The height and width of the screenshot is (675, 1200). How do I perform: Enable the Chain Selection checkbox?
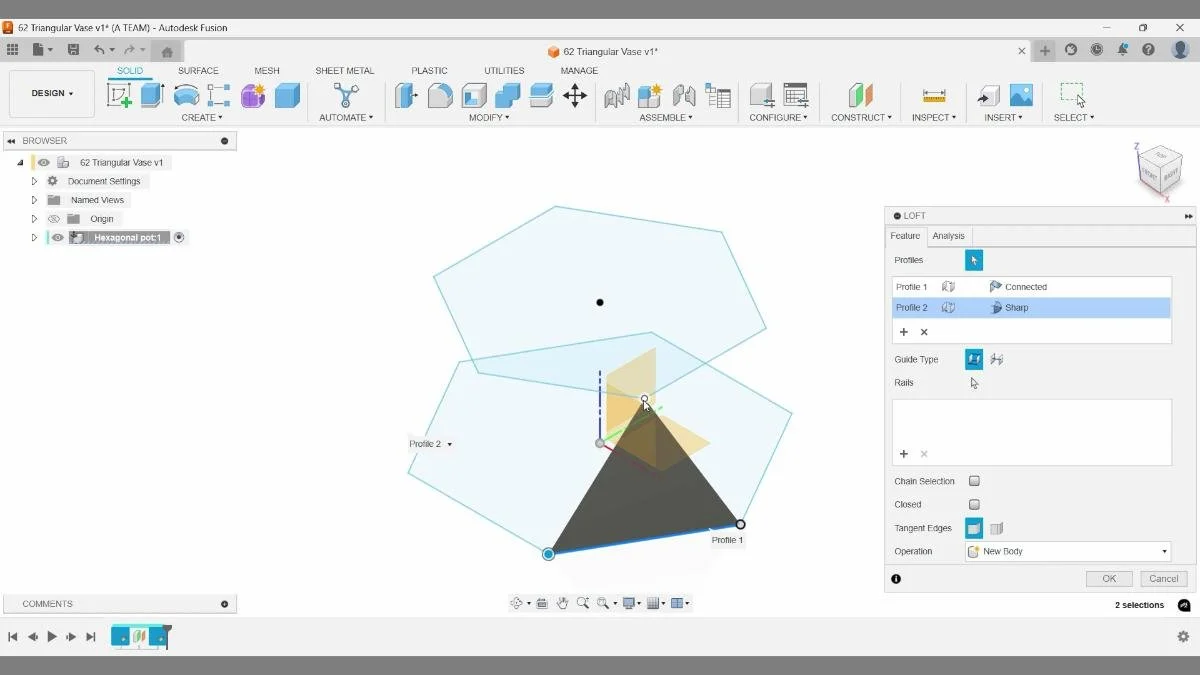(975, 481)
